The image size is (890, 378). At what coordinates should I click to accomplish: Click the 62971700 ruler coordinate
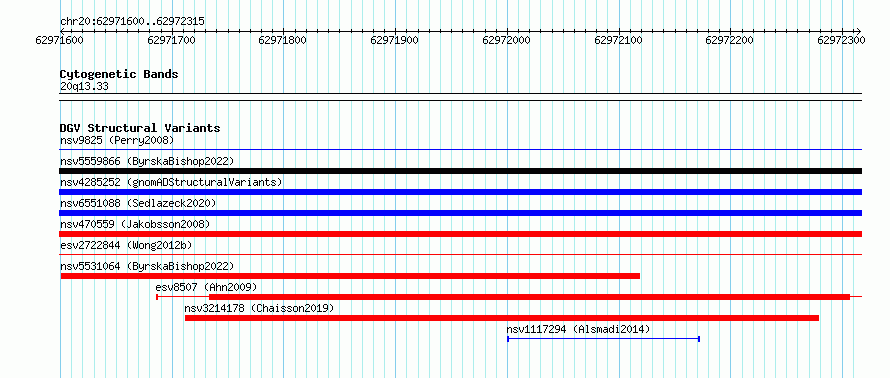(x=171, y=40)
